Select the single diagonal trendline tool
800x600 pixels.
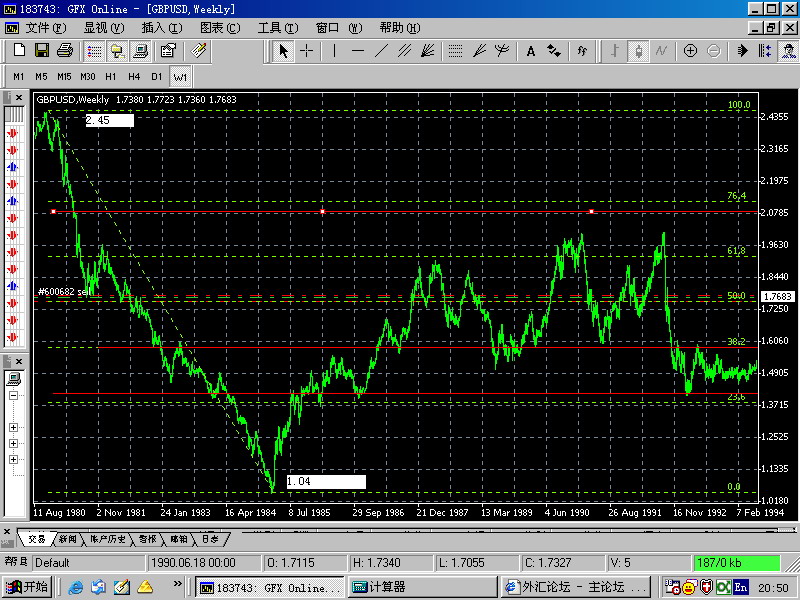click(381, 51)
